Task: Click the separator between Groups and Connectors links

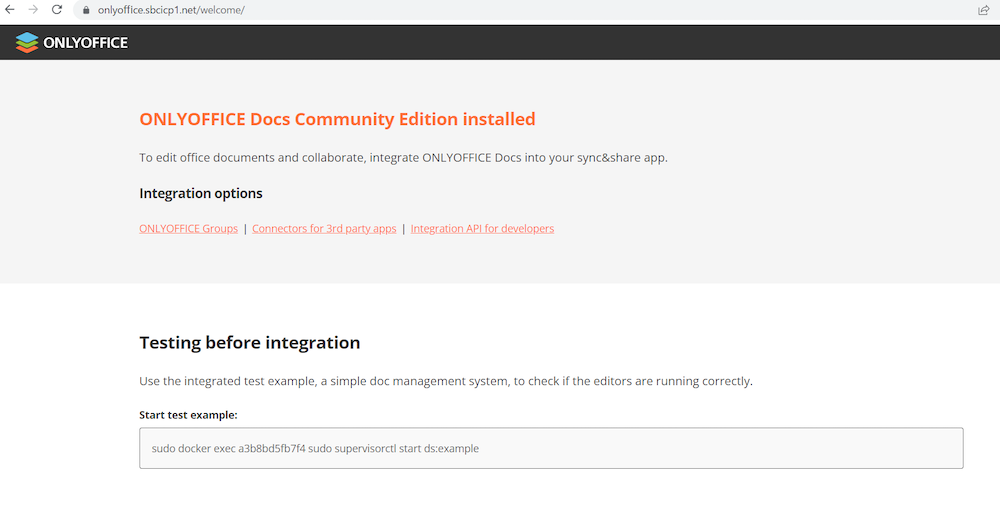Action: pyautogui.click(x=245, y=228)
